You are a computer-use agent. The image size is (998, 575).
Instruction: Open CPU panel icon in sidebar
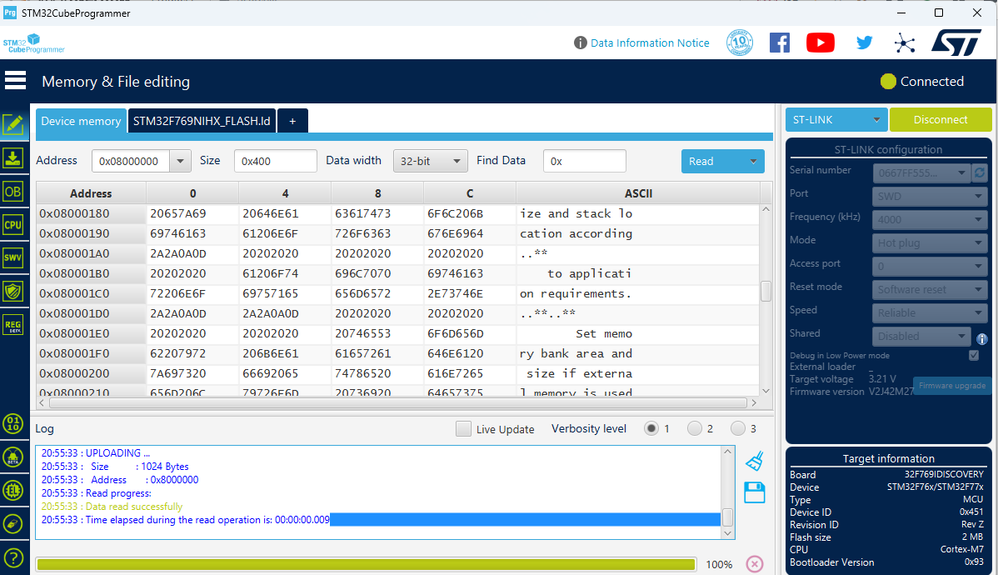point(13,225)
